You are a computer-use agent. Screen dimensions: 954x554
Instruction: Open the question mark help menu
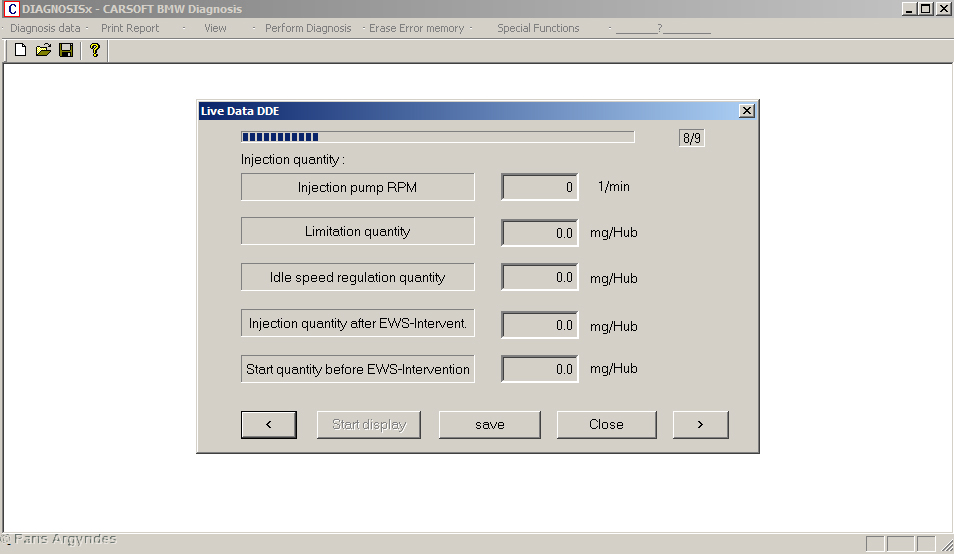click(x=663, y=28)
